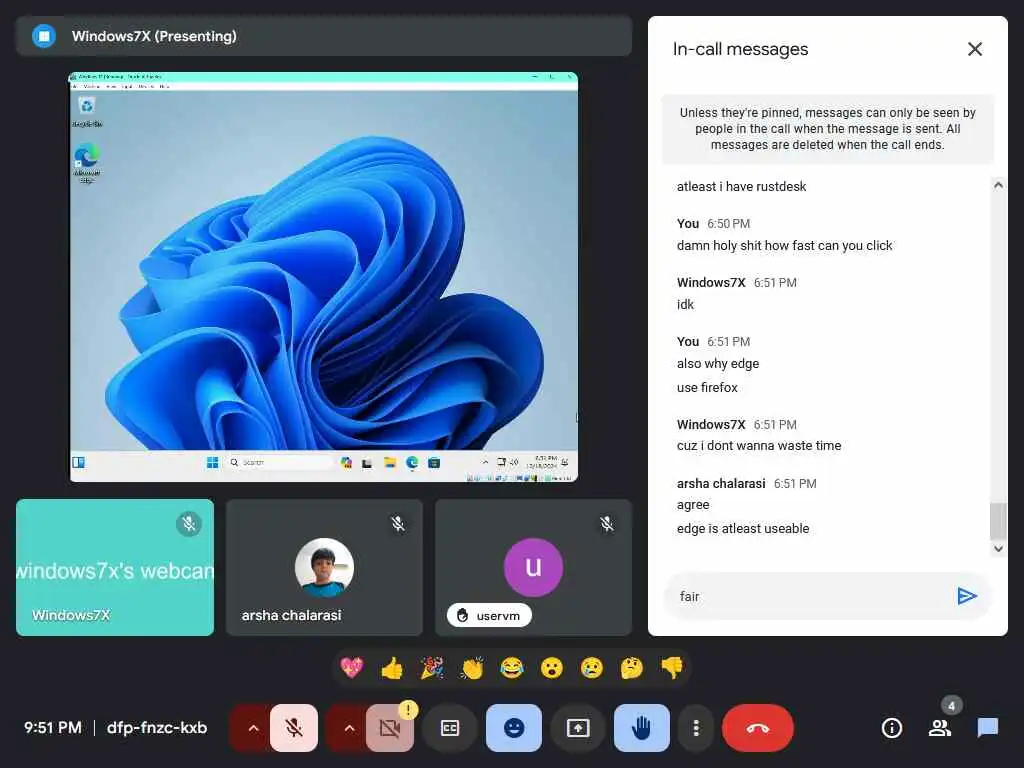Send the surprised face reaction
The image size is (1024, 768).
(x=552, y=667)
